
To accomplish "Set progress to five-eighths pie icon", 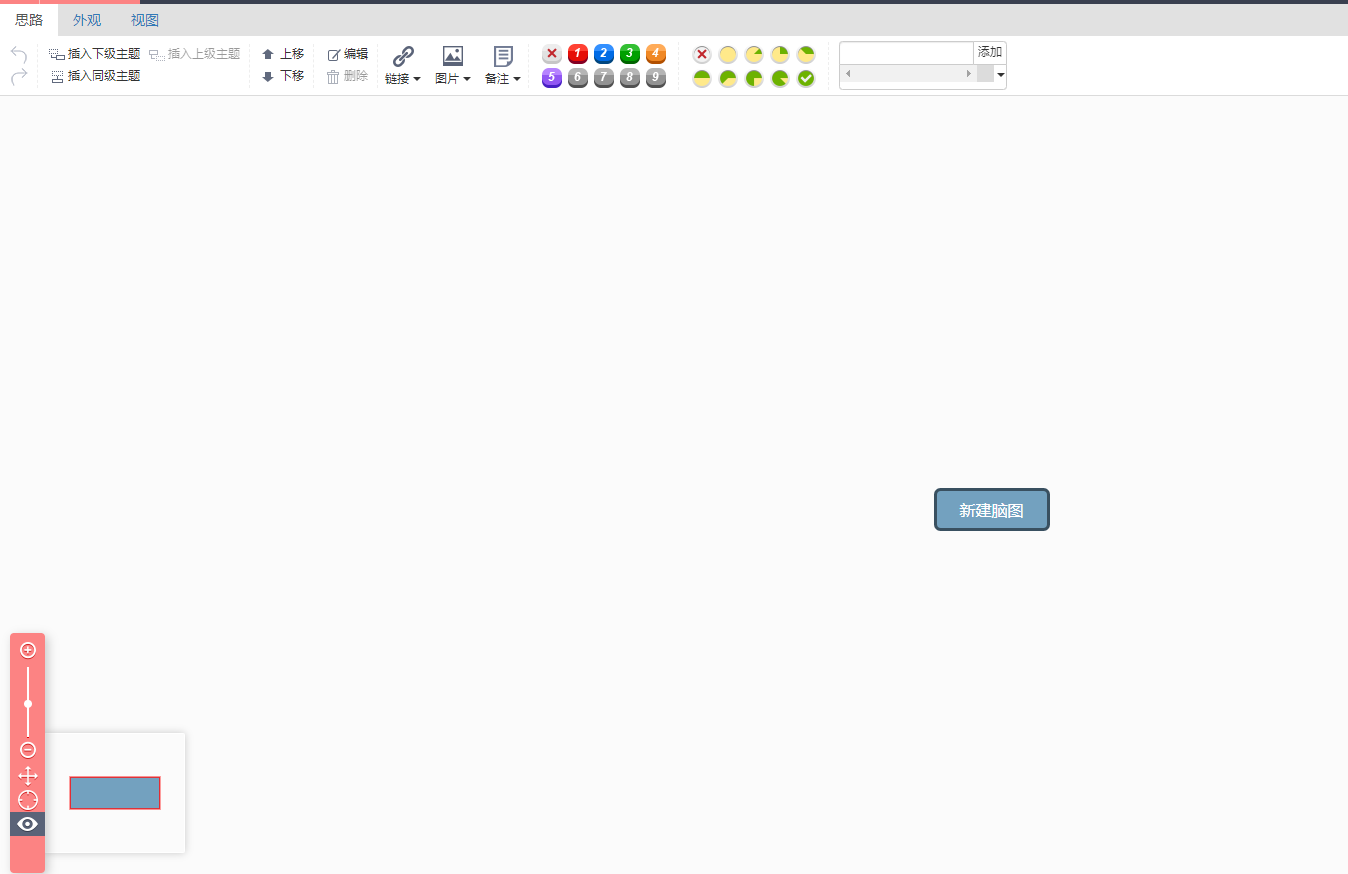I will point(728,78).
